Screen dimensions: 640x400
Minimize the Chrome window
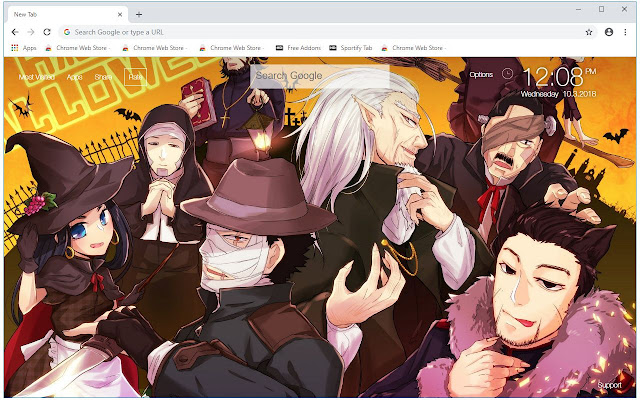[578, 9]
